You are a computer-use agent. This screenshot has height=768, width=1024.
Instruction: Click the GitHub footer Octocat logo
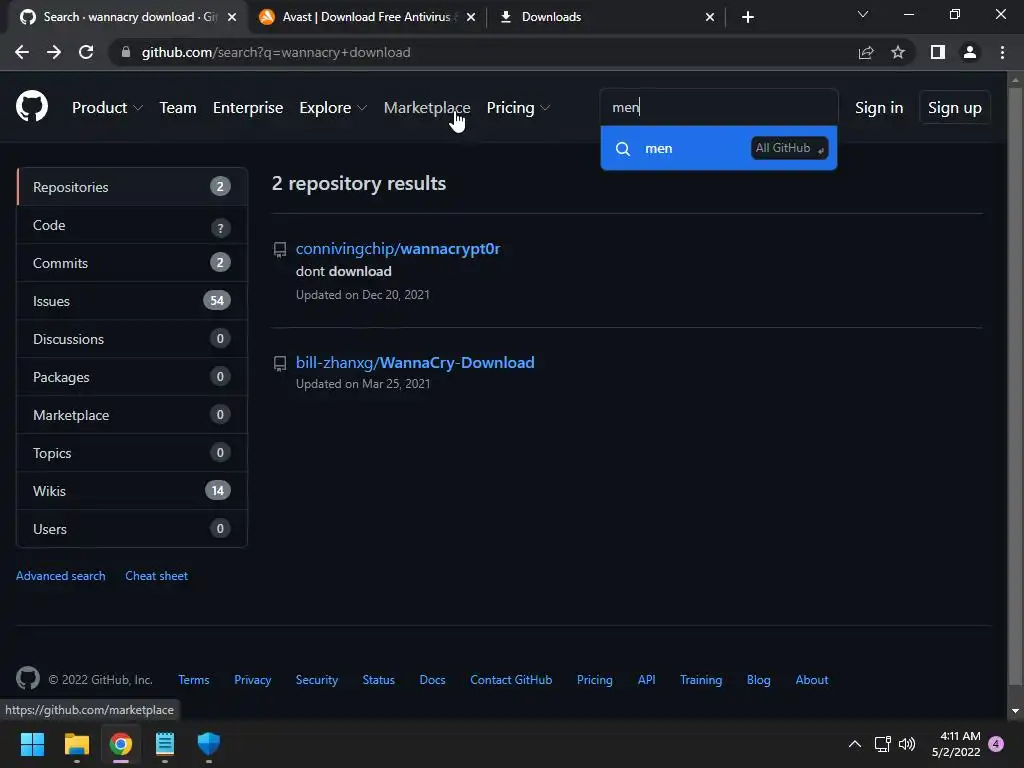[28, 679]
